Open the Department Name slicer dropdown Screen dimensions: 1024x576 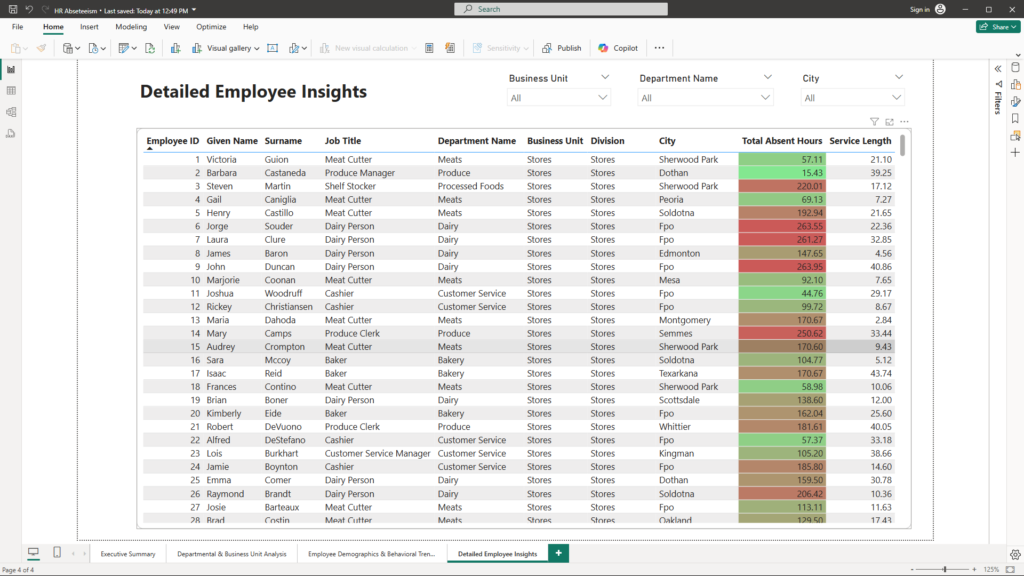[x=765, y=98]
